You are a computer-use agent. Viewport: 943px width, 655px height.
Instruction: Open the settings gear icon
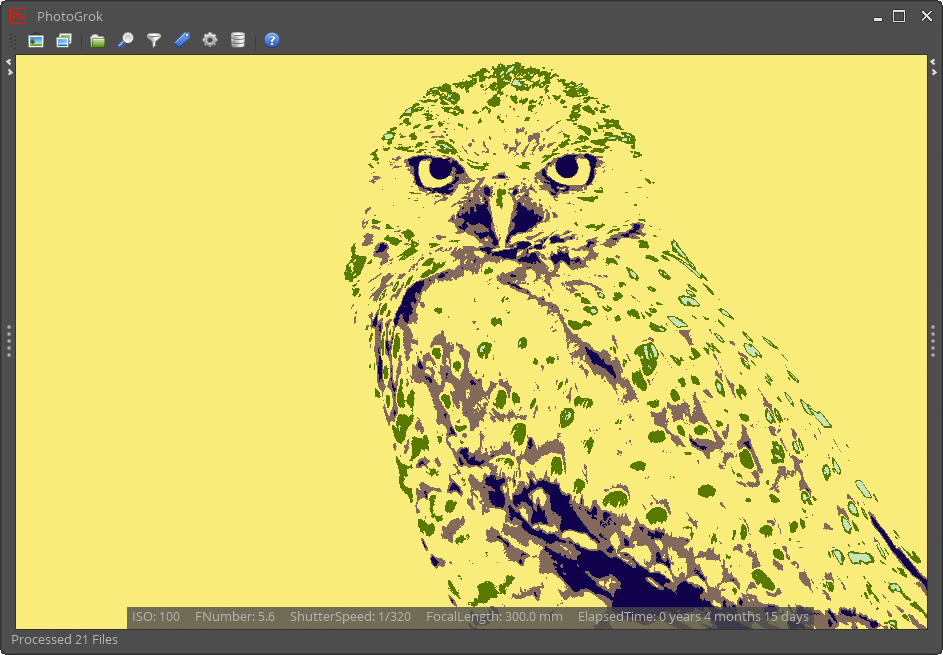click(x=209, y=40)
